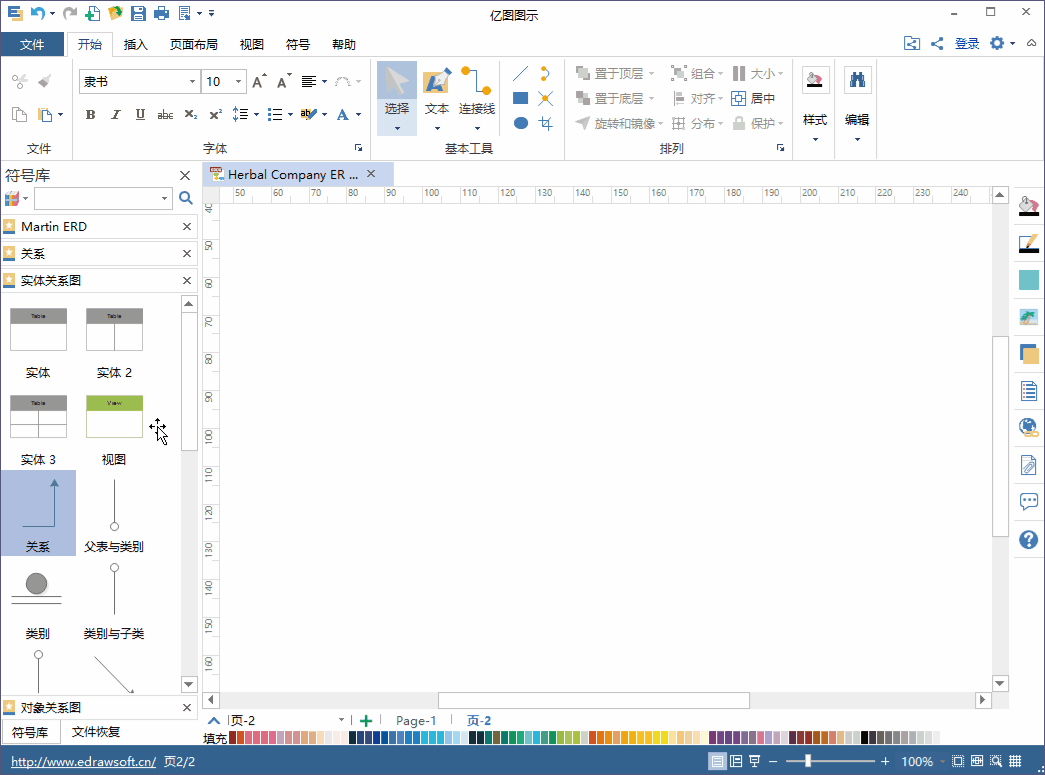This screenshot has width=1045, height=775.
Task: Choose the Select pointer tool
Action: [x=397, y=99]
